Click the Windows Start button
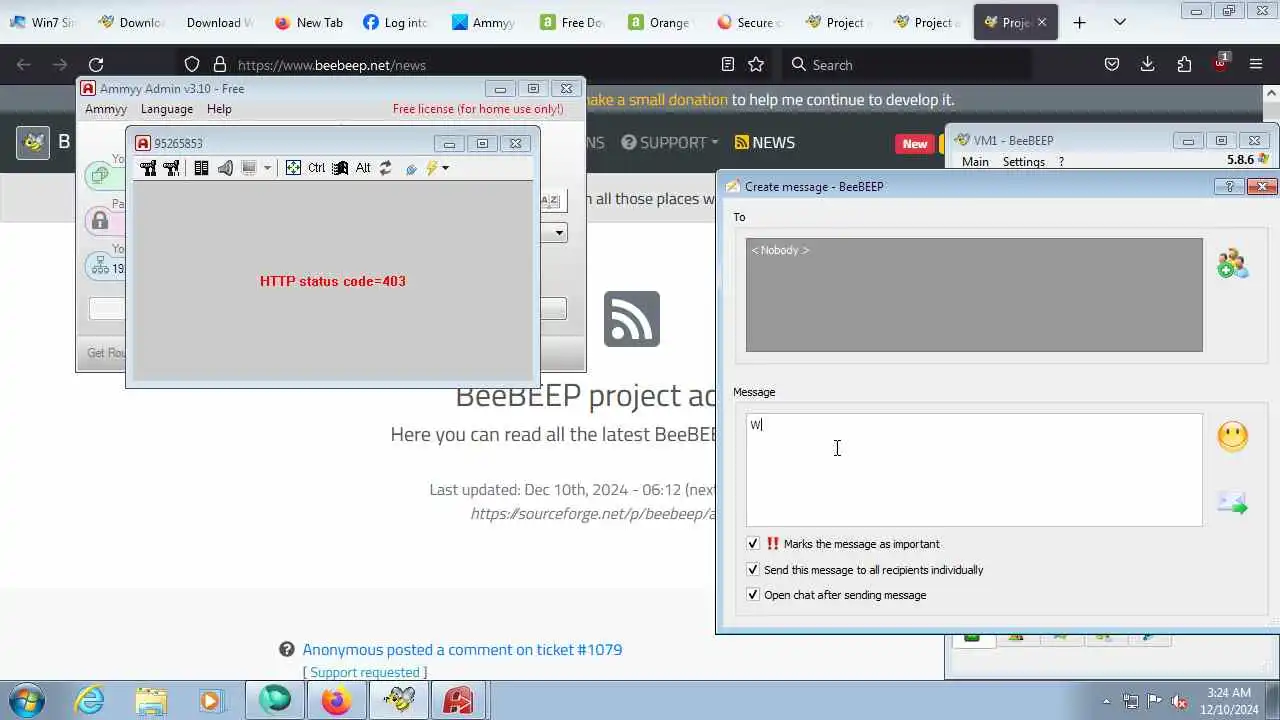Image resolution: width=1280 pixels, height=720 pixels. tap(26, 701)
